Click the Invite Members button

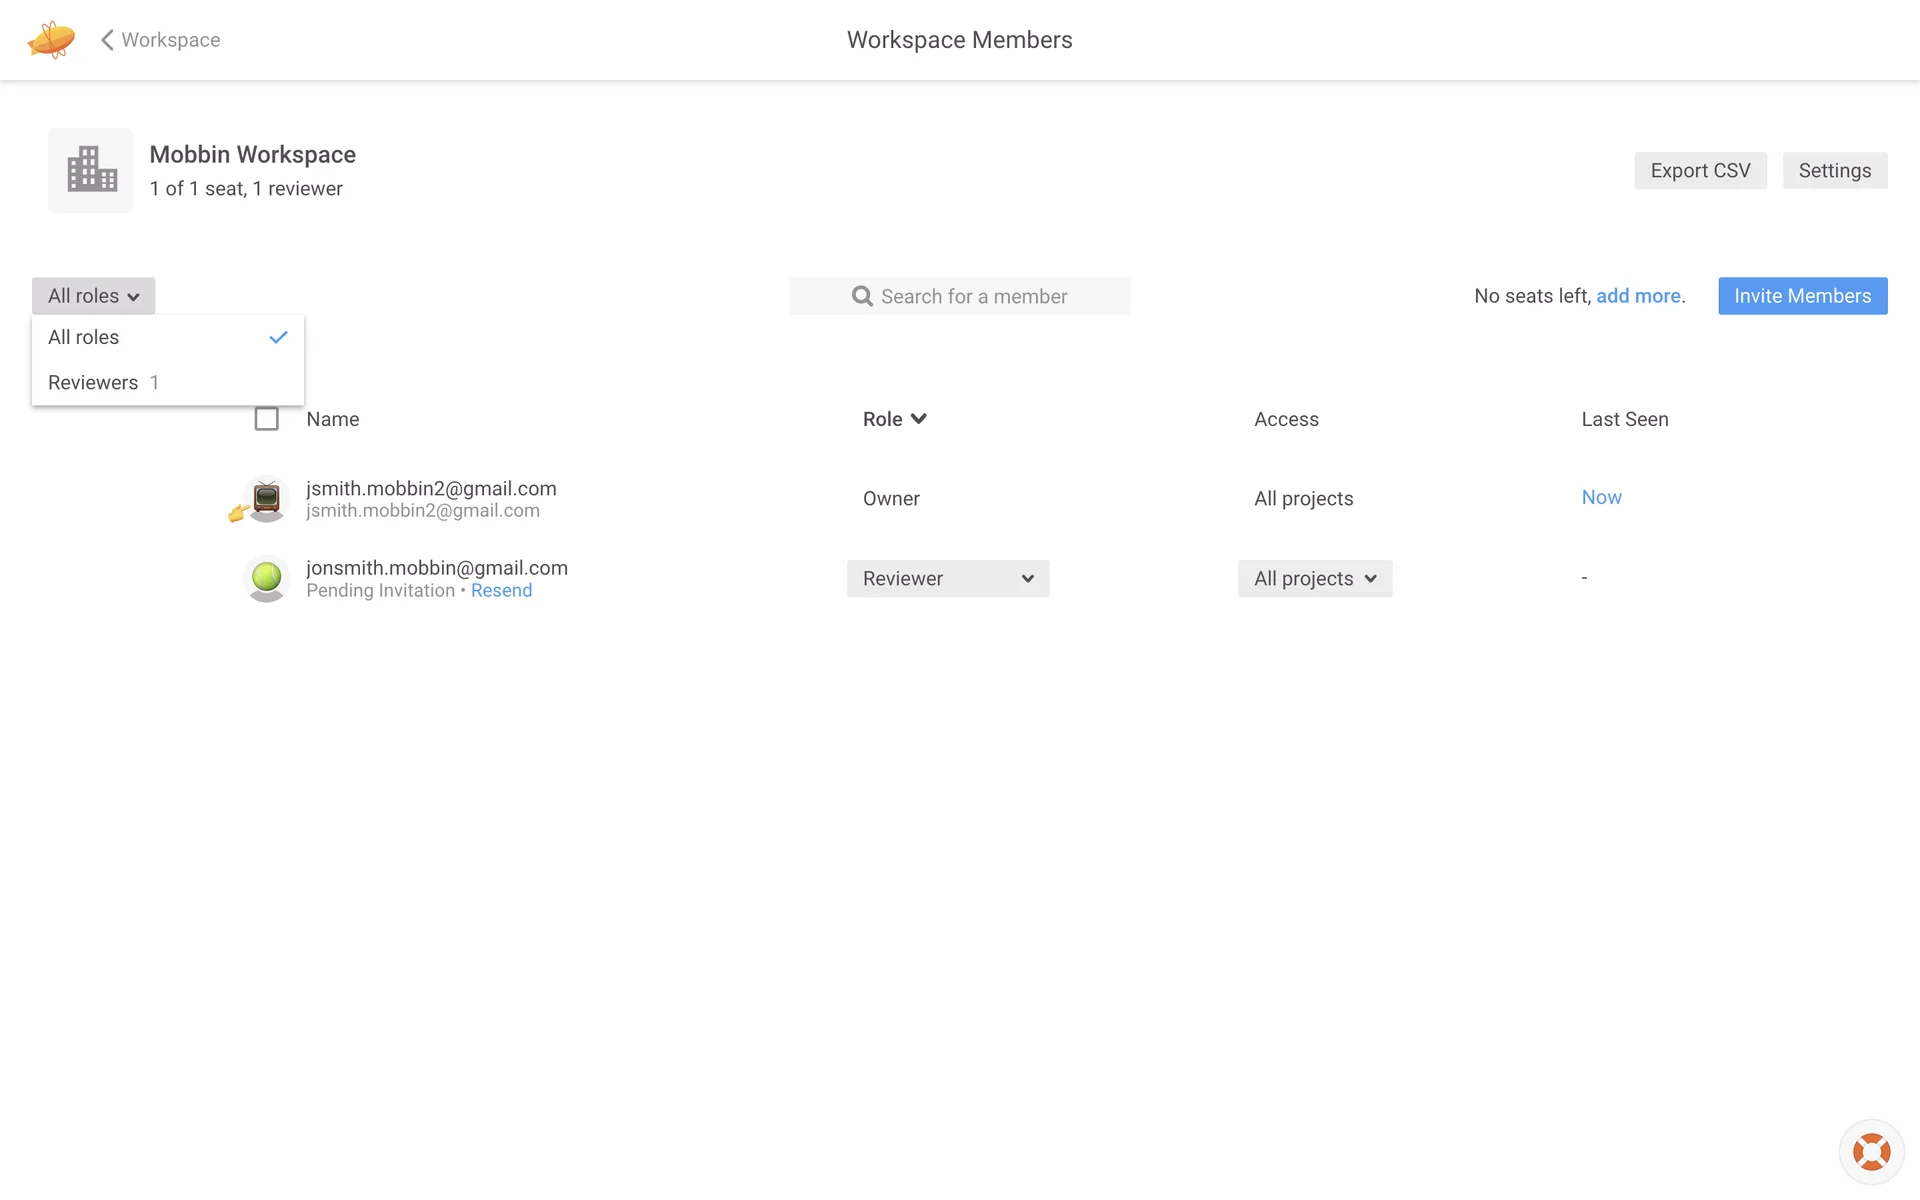point(1802,296)
